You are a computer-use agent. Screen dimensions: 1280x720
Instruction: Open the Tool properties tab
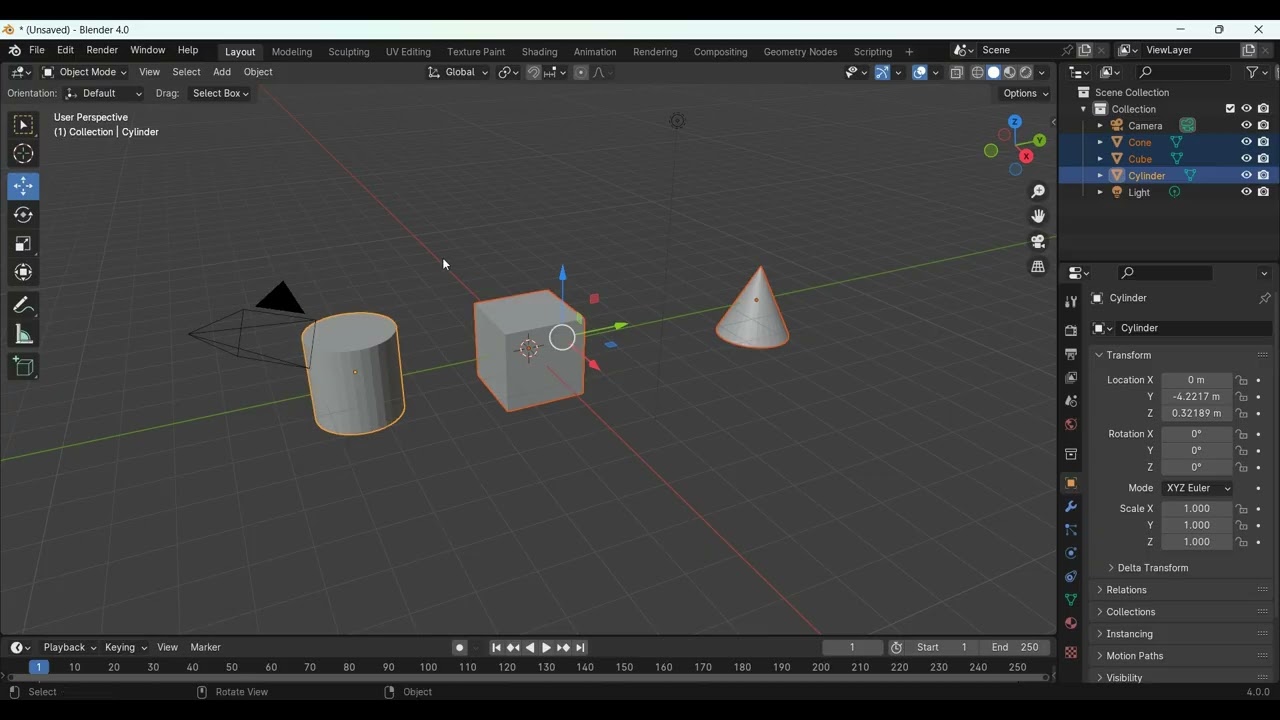1071,301
